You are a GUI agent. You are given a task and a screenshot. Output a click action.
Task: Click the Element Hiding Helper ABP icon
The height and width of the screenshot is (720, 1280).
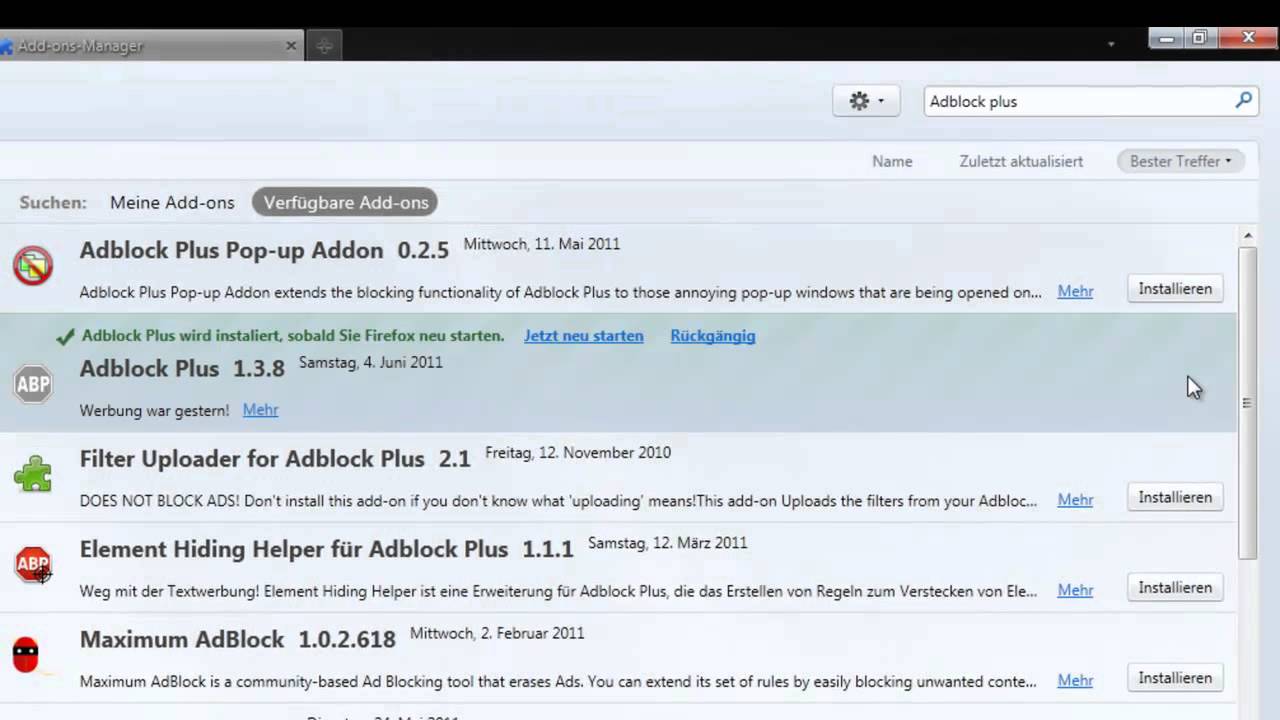point(33,565)
